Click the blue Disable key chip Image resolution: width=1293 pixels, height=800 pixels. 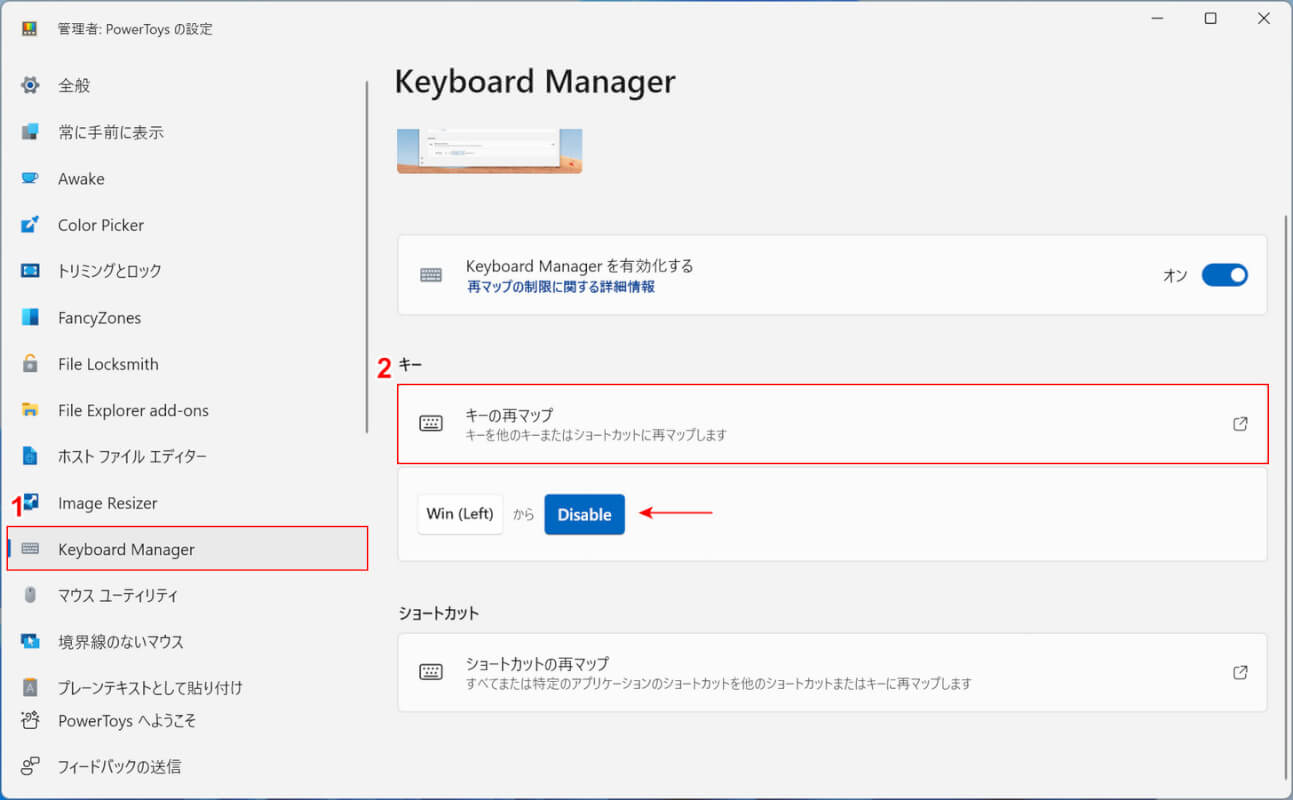pyautogui.click(x=584, y=514)
